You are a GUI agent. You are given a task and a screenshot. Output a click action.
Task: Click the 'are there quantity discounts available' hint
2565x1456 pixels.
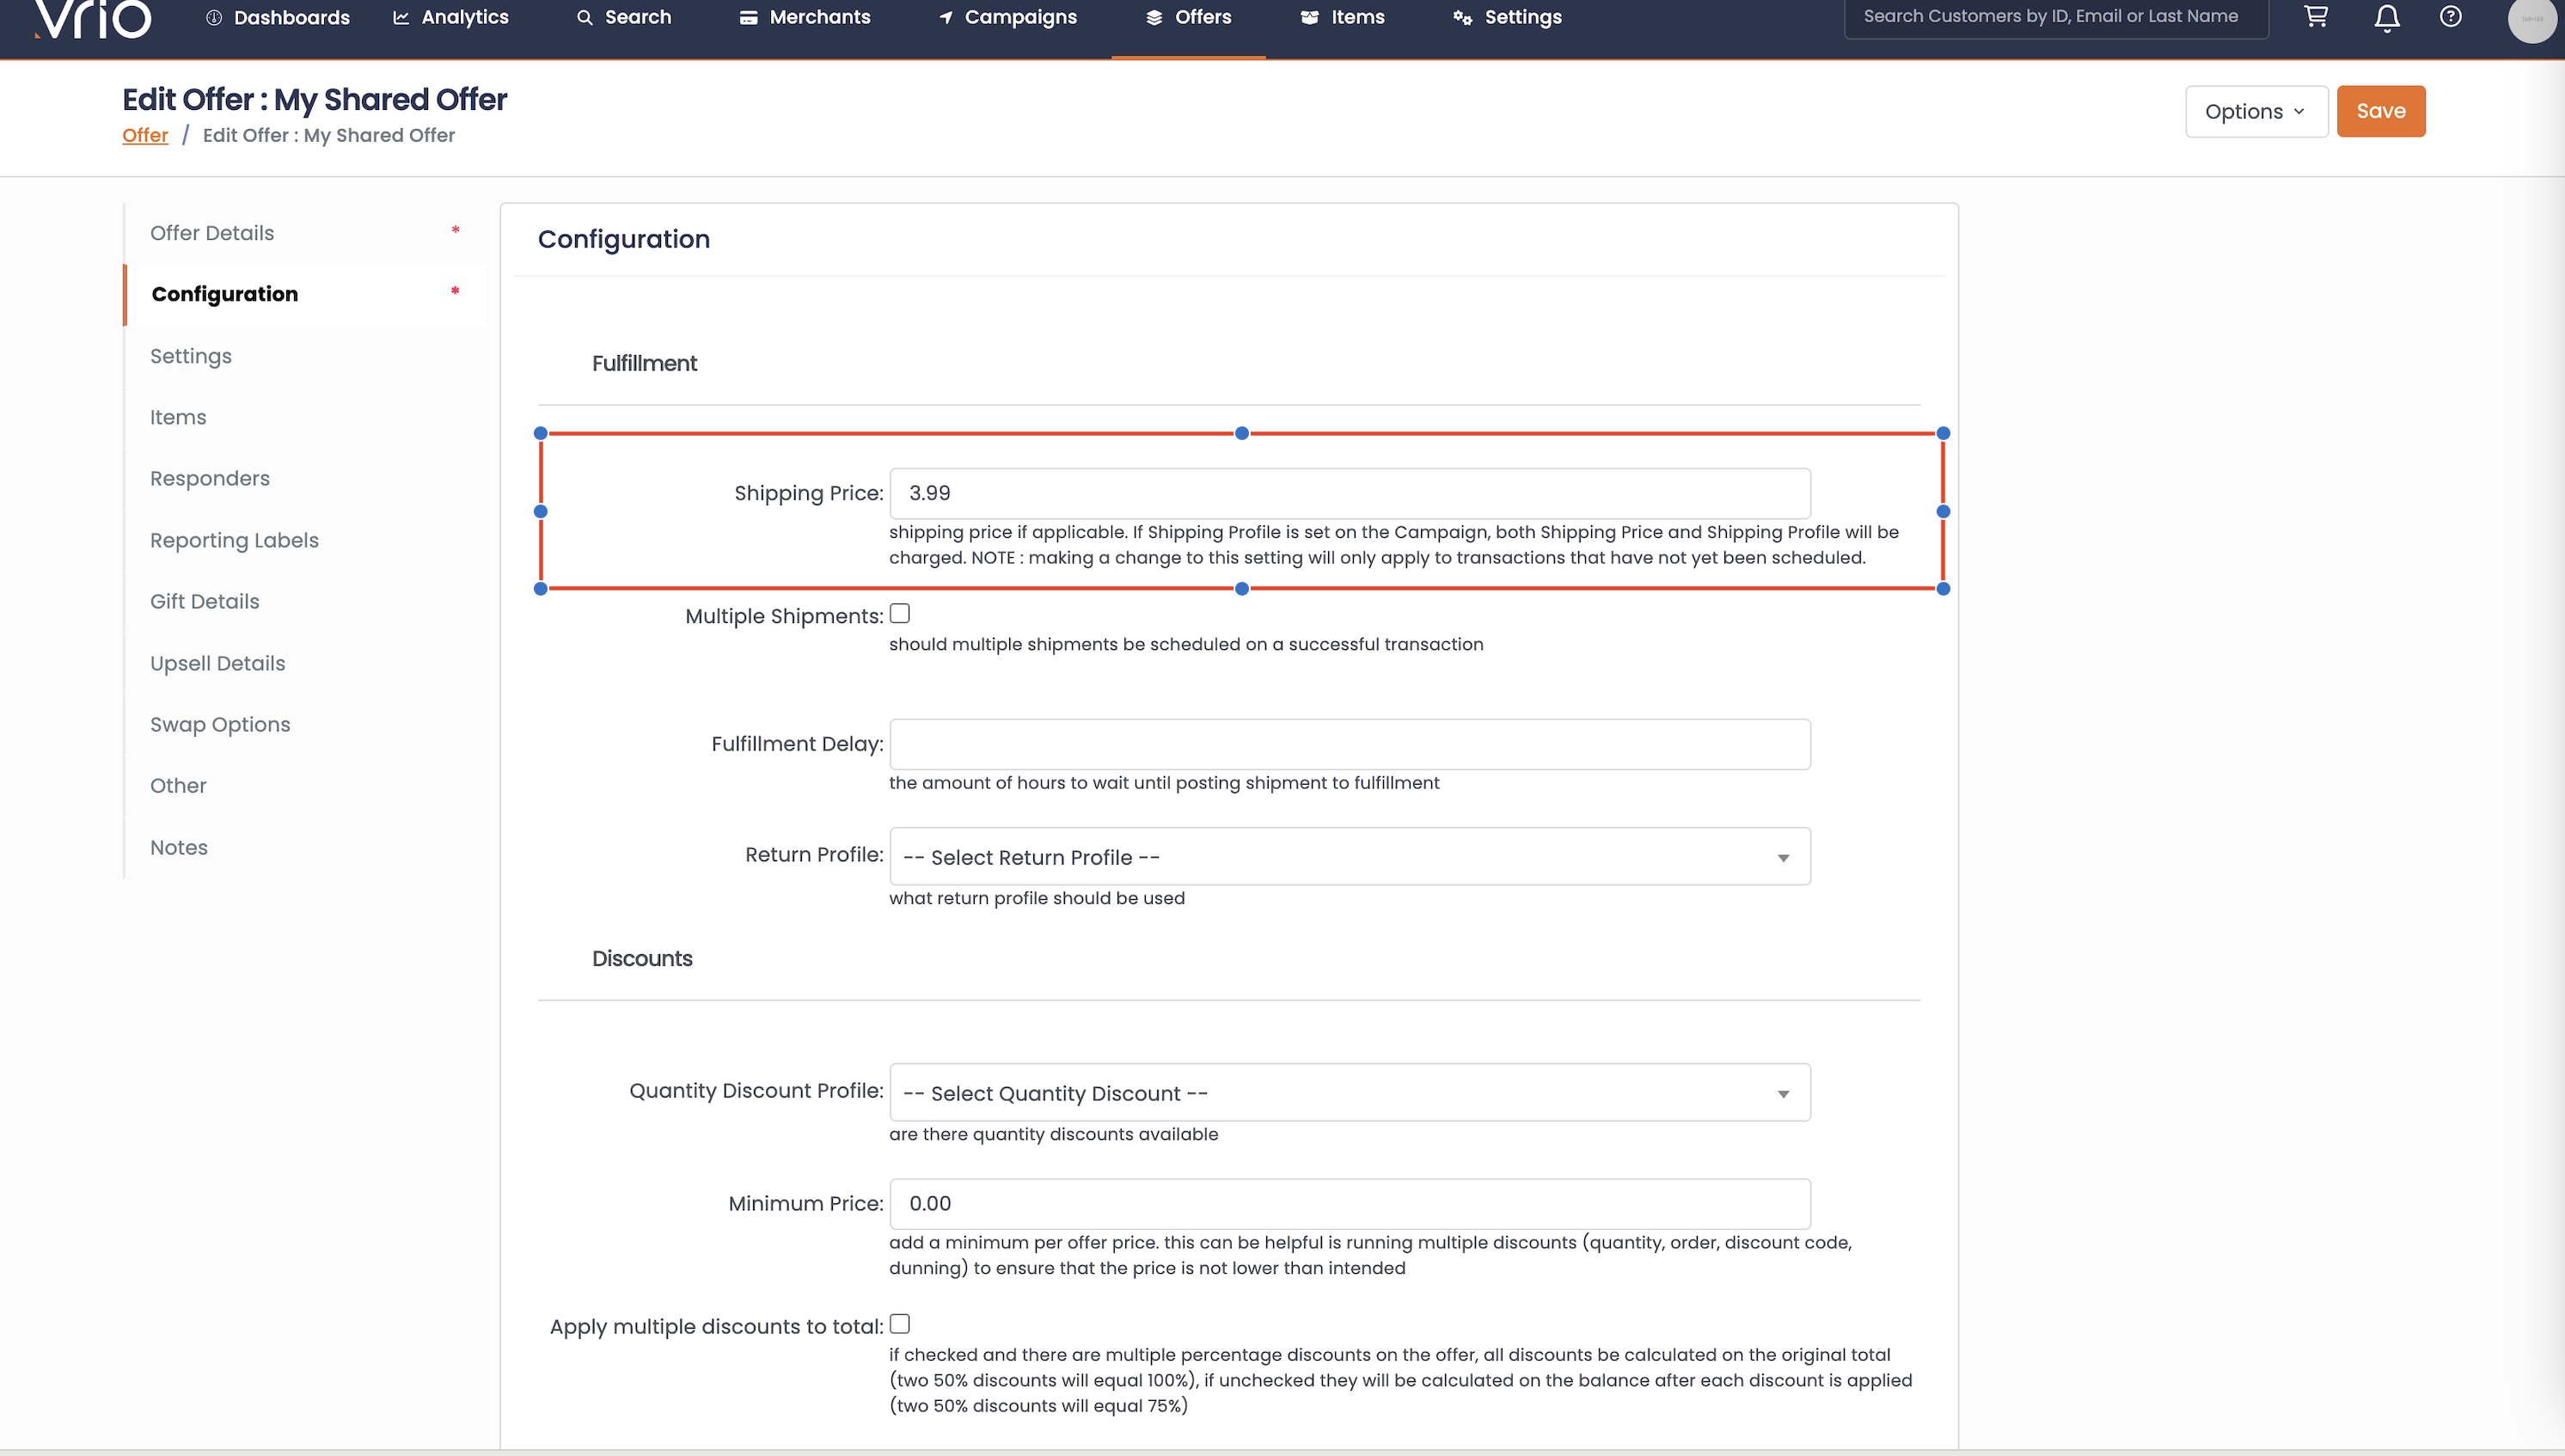pos(1053,1134)
